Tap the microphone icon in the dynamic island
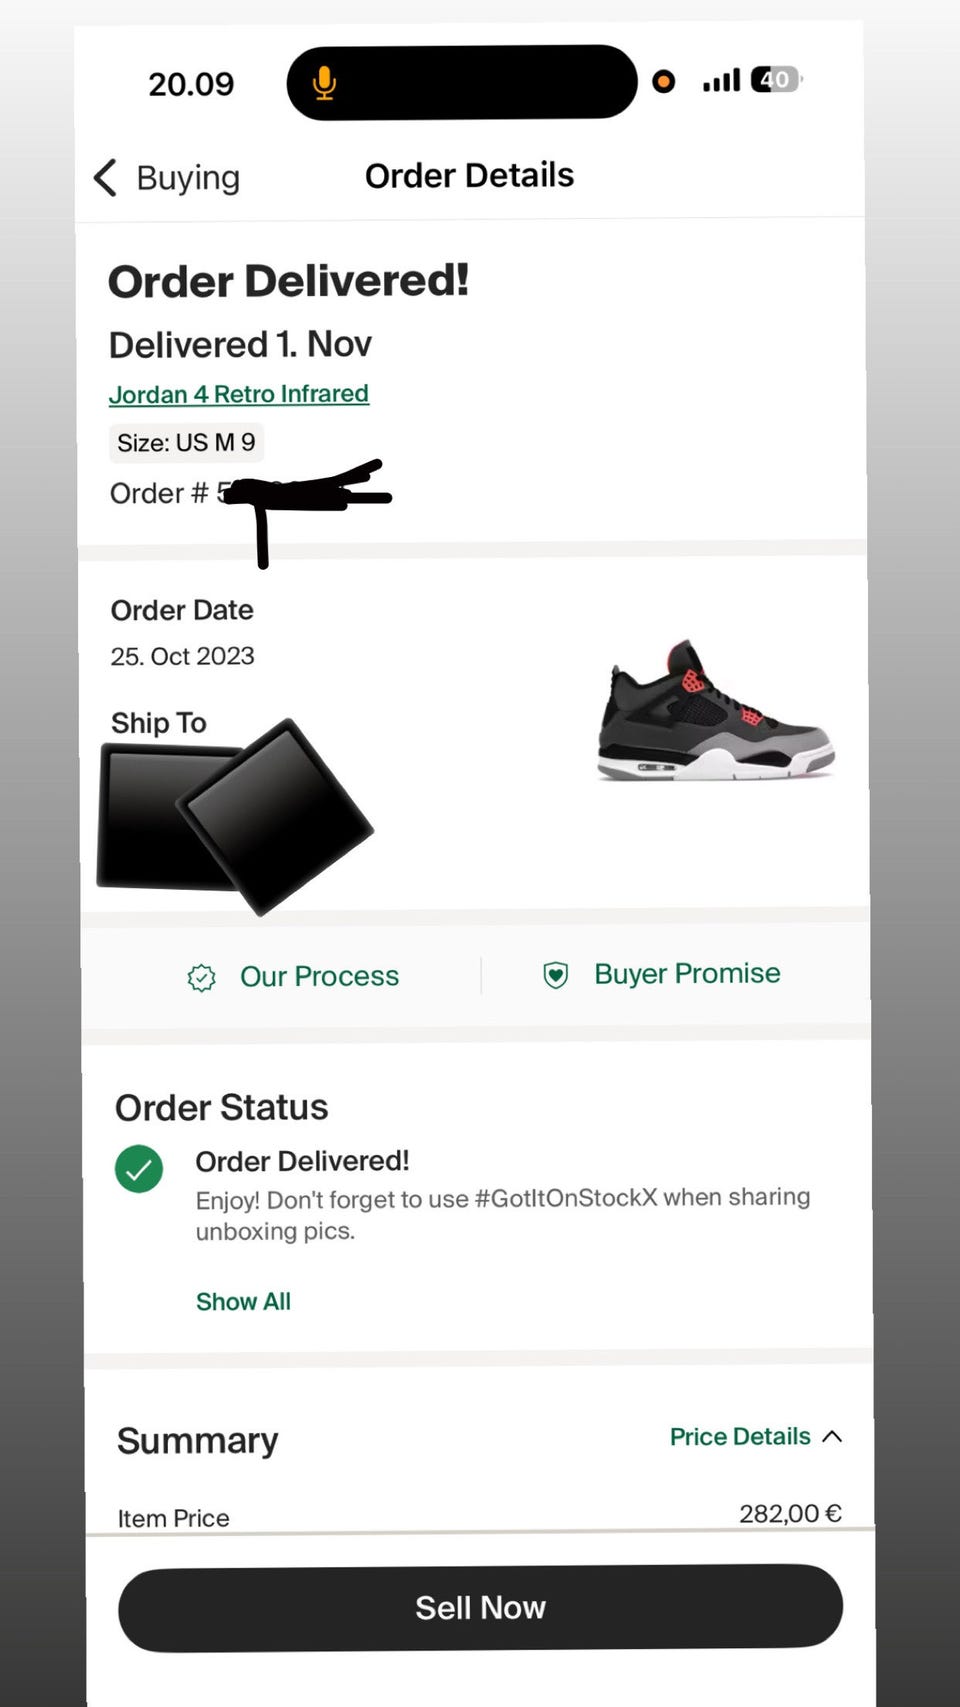Viewport: 960px width, 1707px height. [324, 83]
